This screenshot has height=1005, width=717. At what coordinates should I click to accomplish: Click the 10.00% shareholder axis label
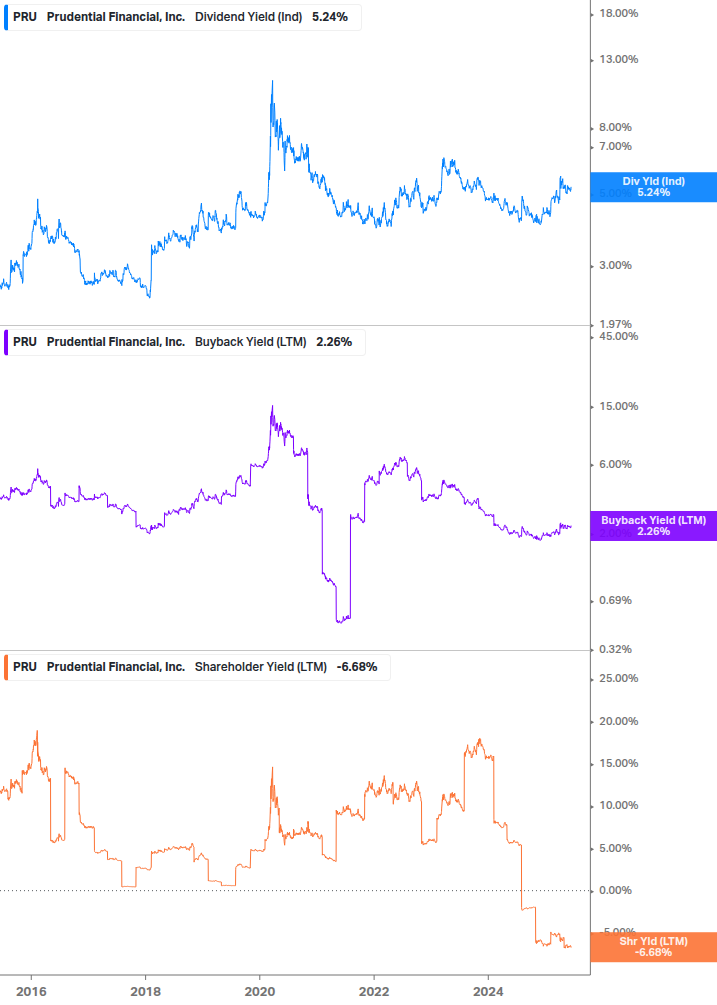click(x=618, y=806)
